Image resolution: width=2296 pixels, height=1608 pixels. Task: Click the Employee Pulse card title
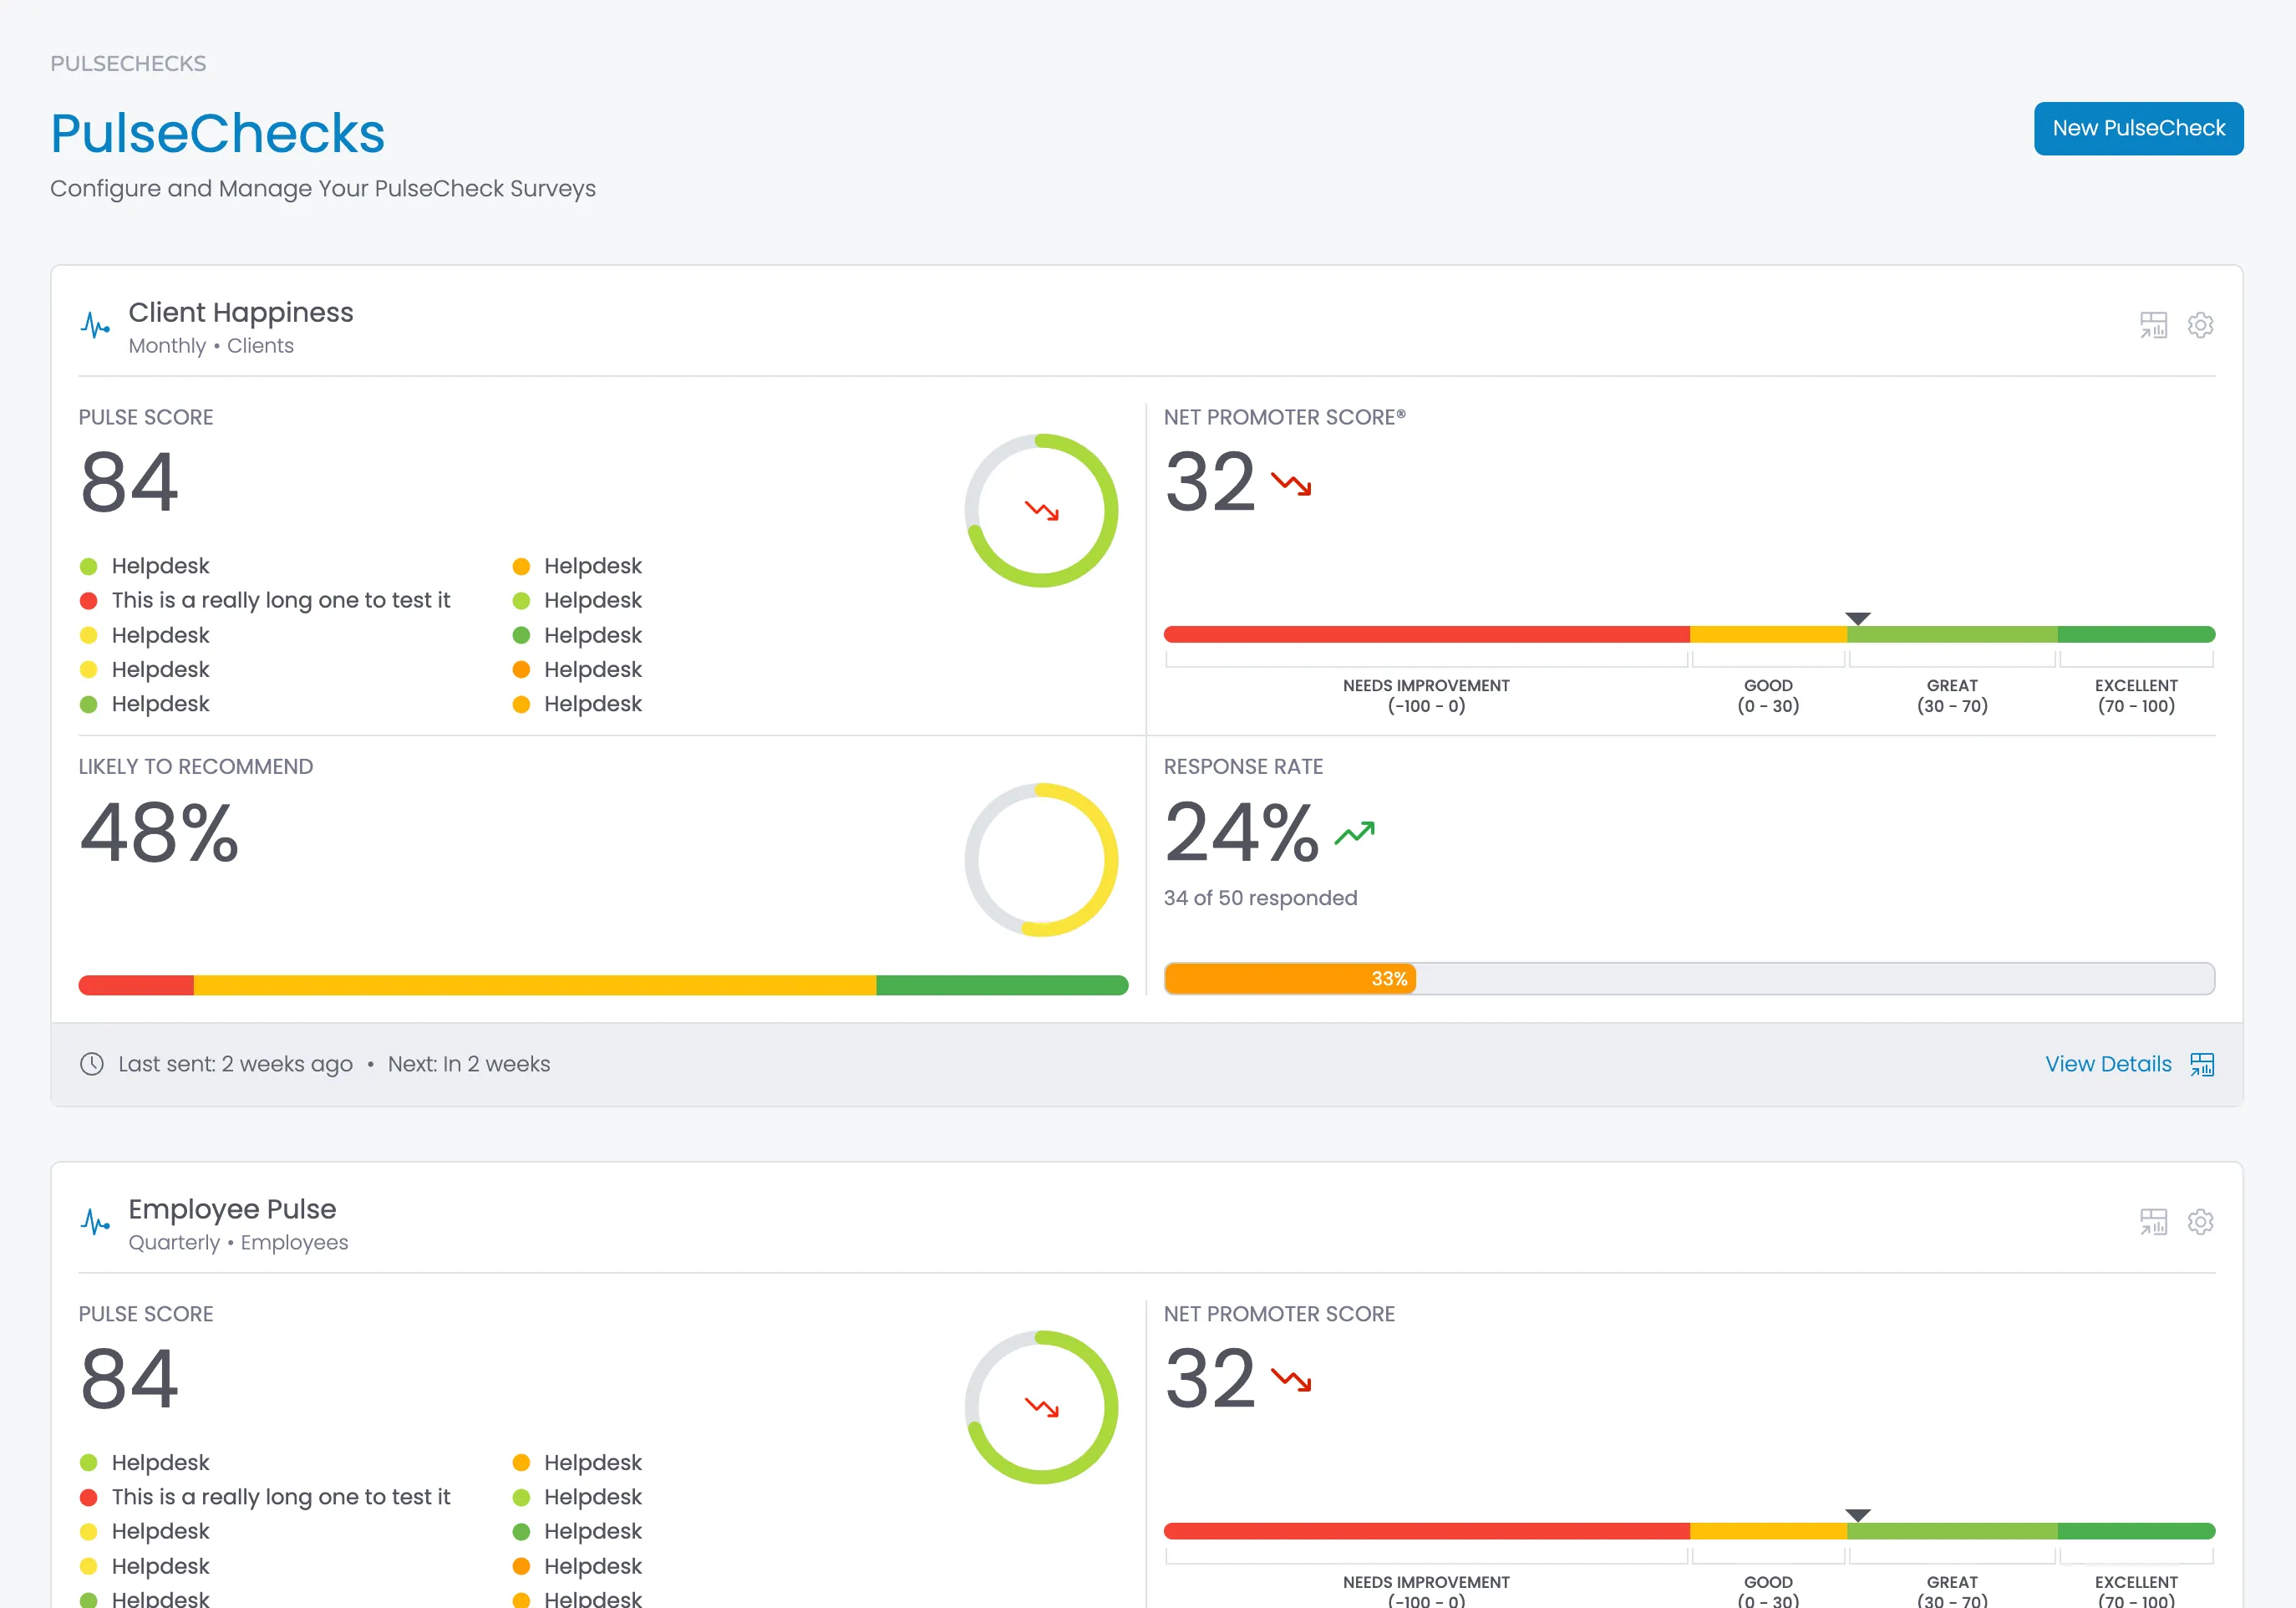[x=232, y=1209]
